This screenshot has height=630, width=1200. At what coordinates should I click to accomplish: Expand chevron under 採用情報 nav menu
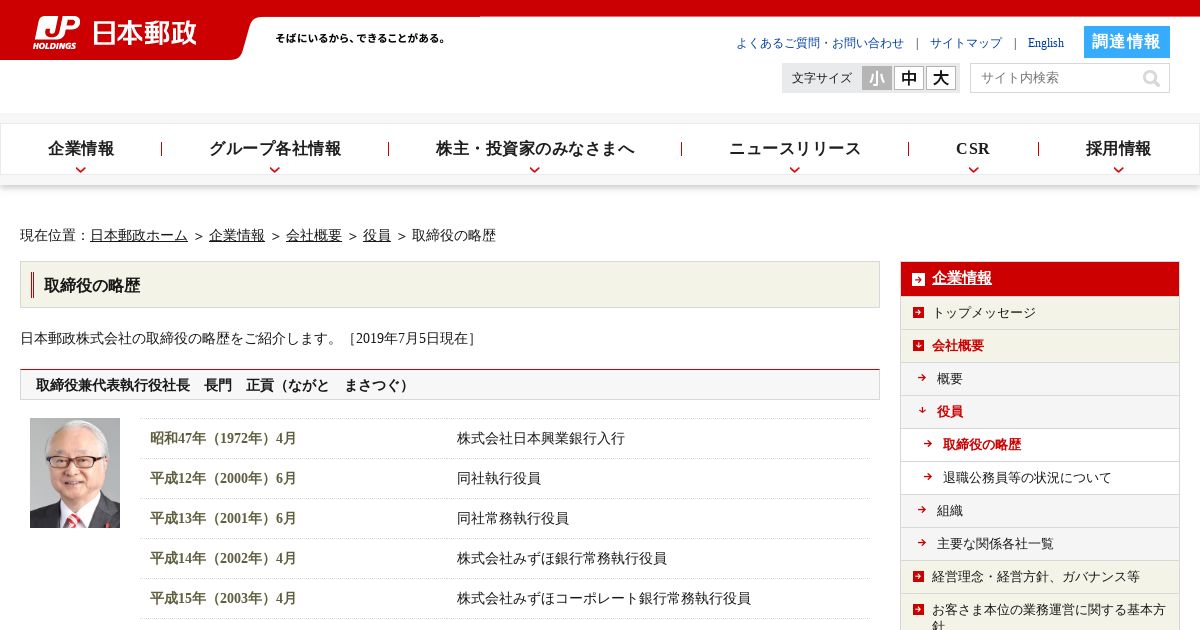(x=1118, y=170)
